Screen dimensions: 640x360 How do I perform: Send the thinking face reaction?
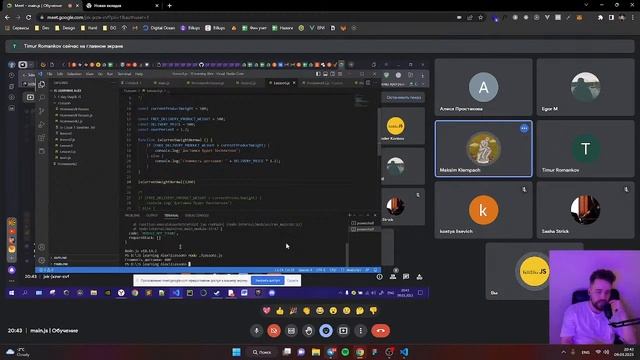[x=360, y=311]
